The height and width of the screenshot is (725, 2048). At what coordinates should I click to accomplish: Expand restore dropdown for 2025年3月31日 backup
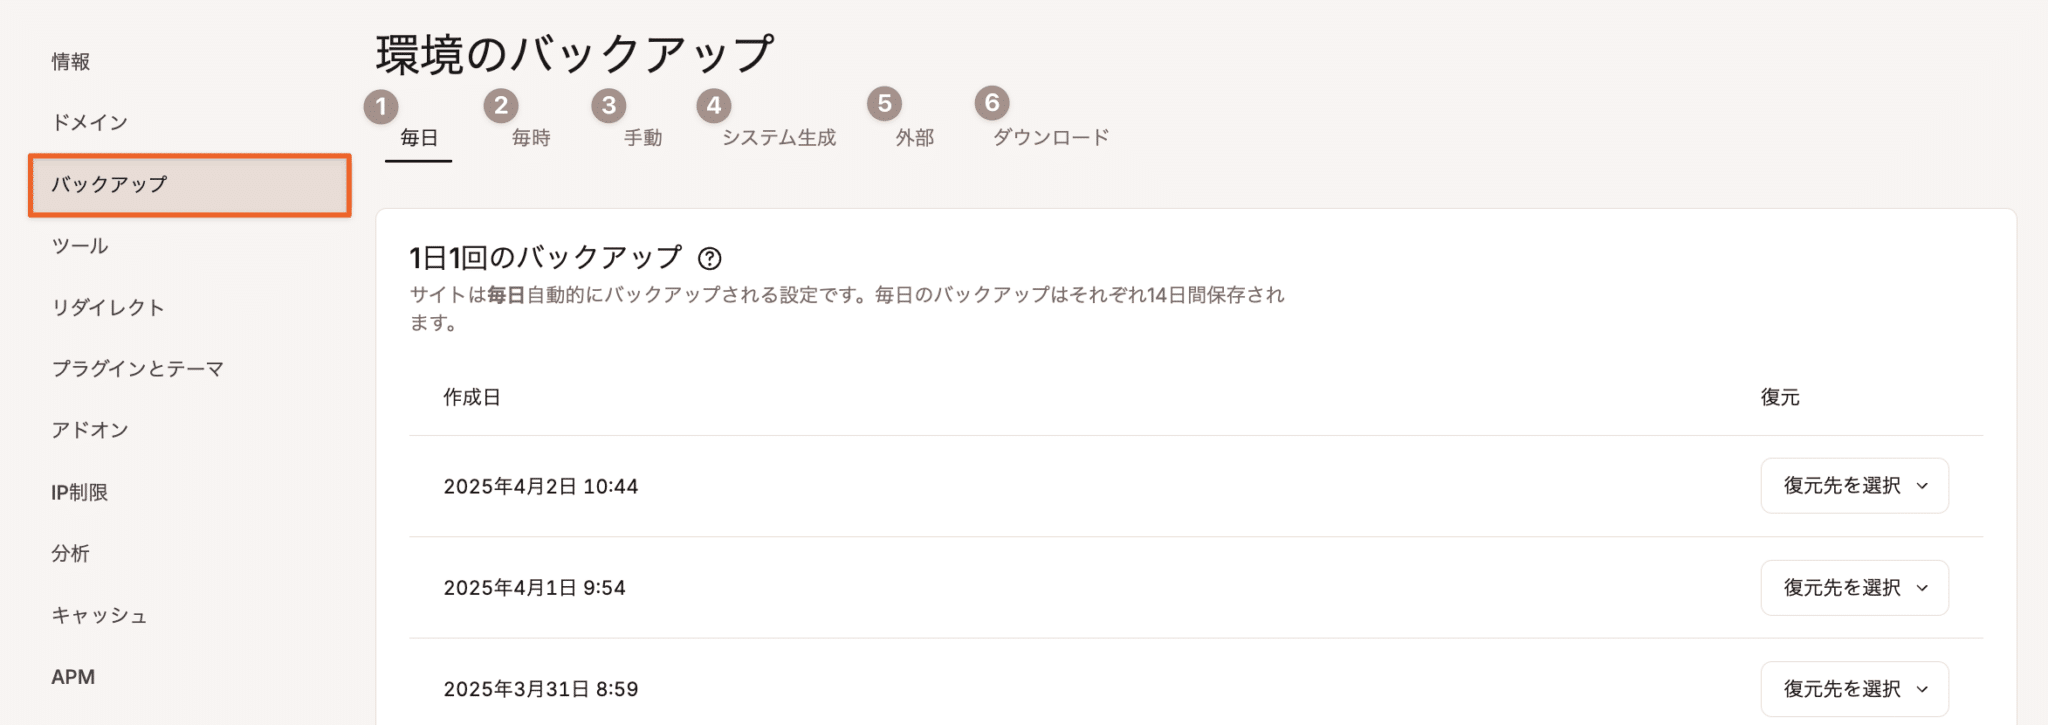[x=1854, y=689]
